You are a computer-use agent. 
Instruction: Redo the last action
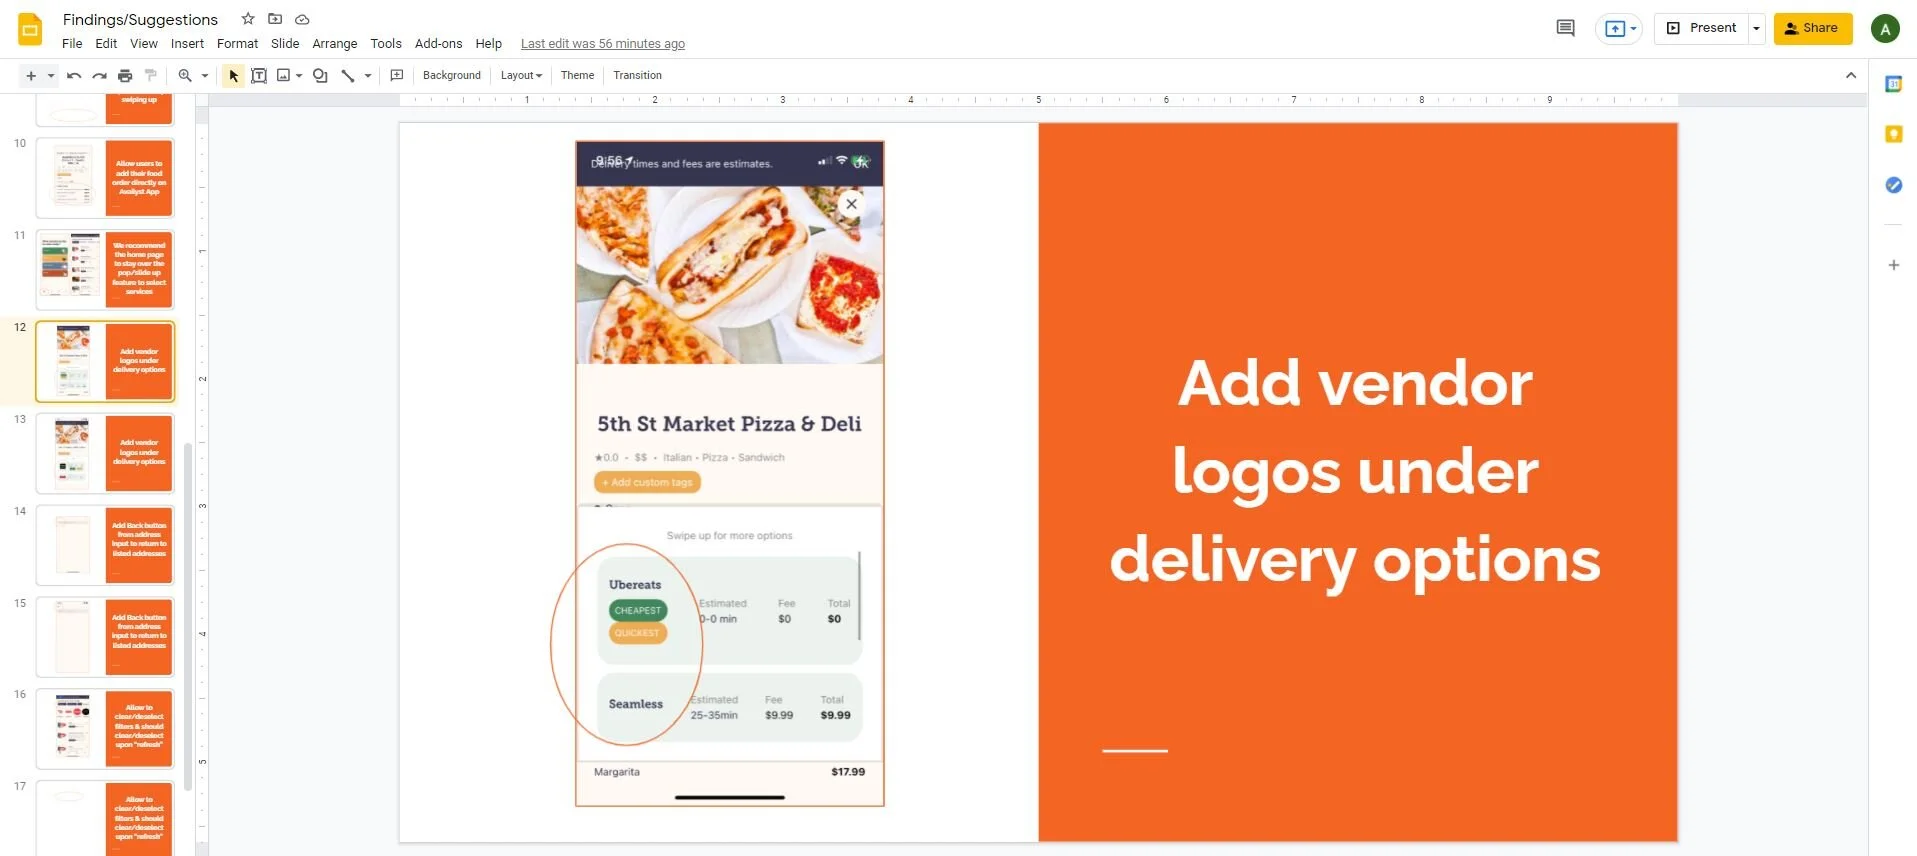pyautogui.click(x=99, y=75)
